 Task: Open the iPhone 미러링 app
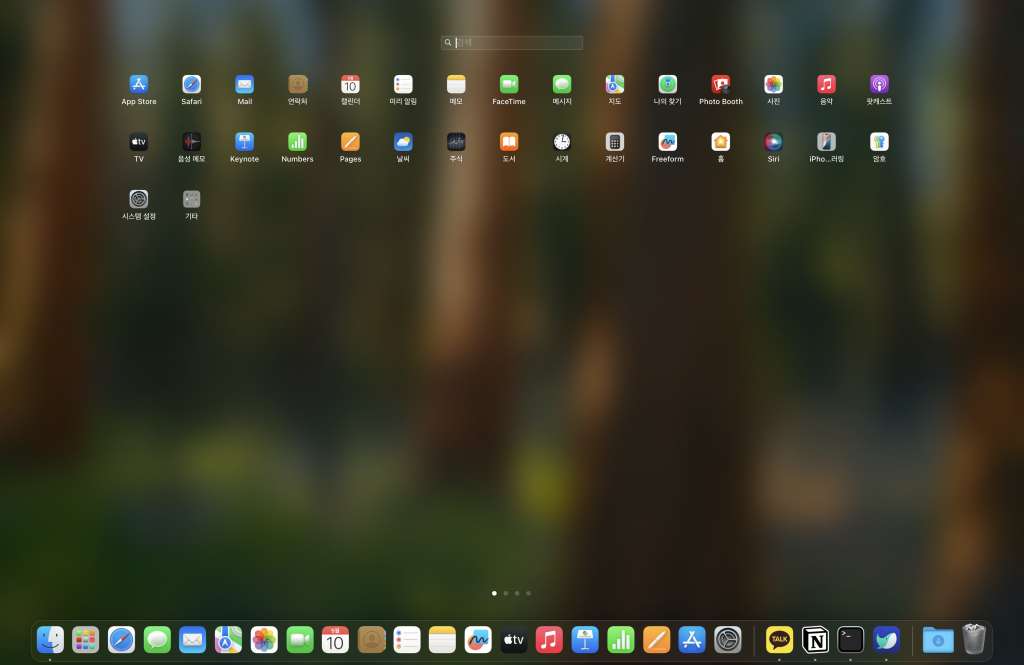826,142
